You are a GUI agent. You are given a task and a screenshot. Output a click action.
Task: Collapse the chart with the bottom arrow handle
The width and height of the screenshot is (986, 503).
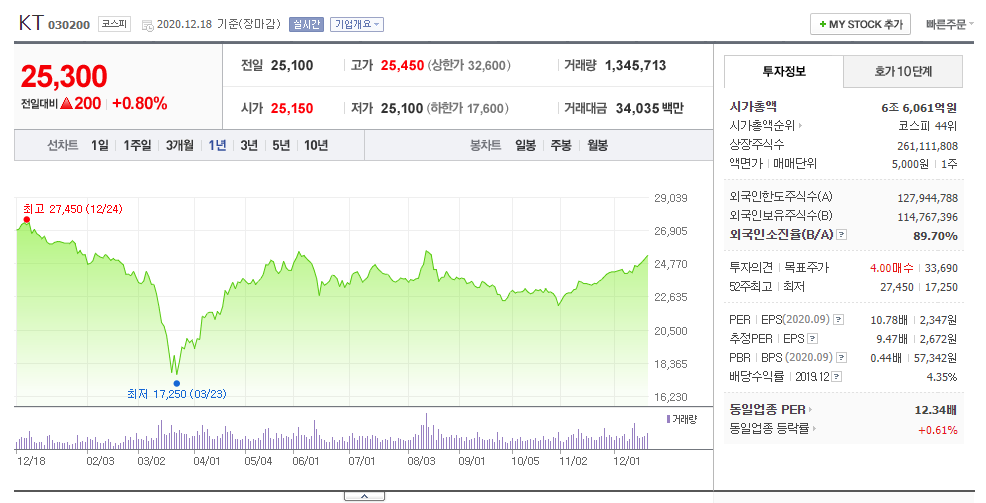click(x=364, y=497)
